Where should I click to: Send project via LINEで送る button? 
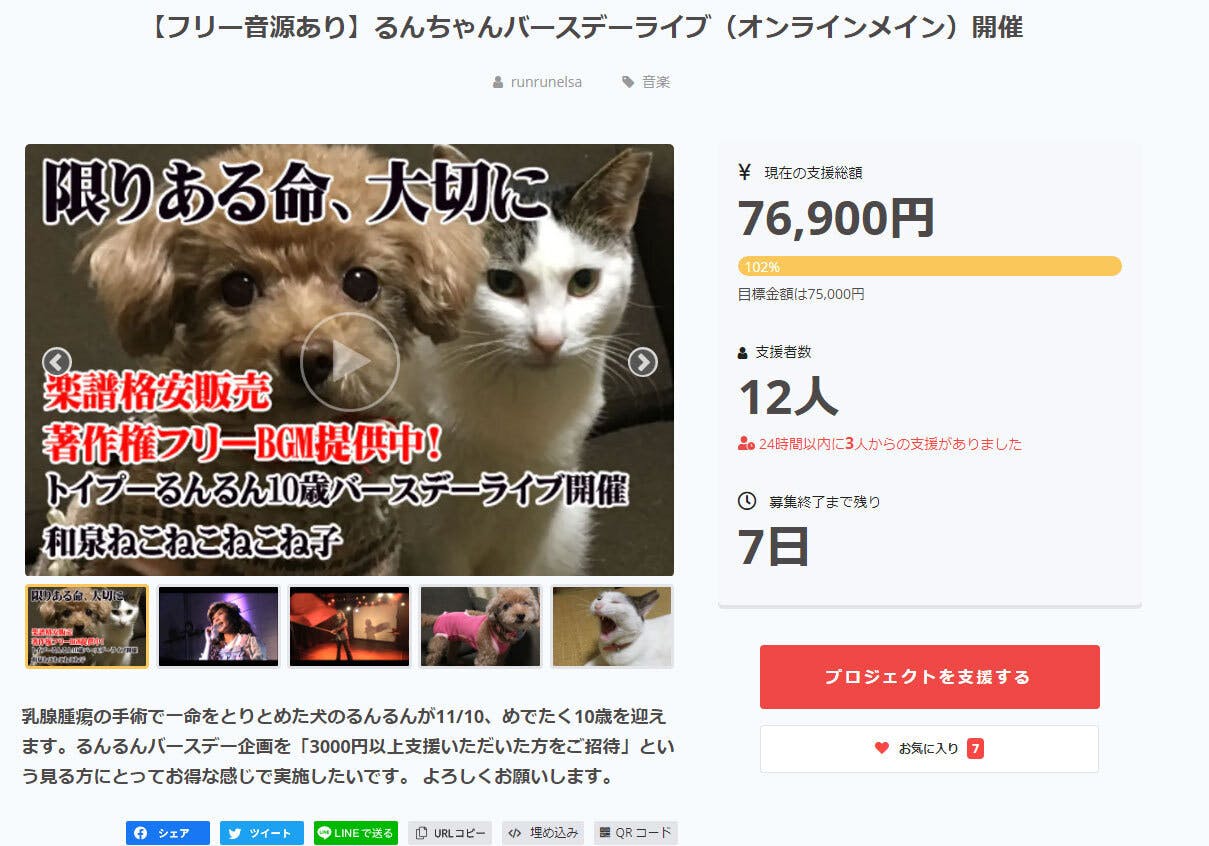[x=356, y=833]
